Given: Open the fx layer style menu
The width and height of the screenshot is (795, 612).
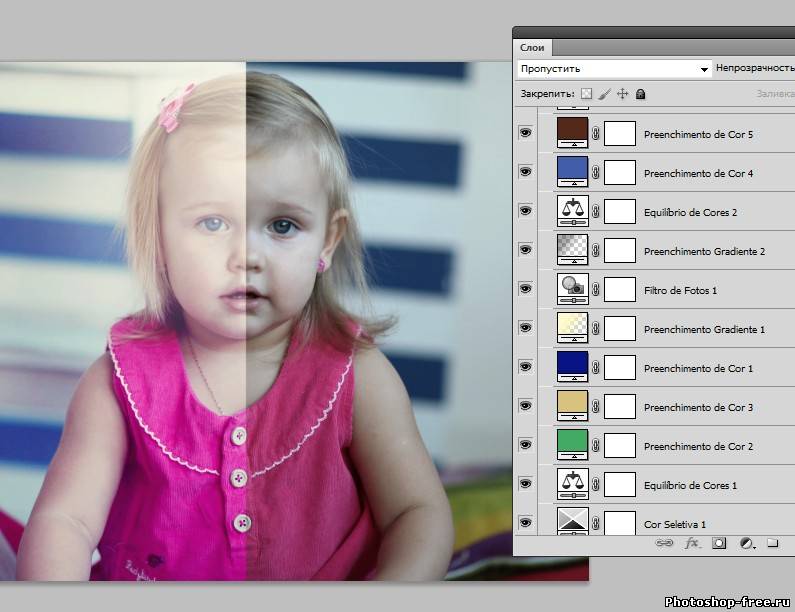Looking at the screenshot, I should coord(691,544).
